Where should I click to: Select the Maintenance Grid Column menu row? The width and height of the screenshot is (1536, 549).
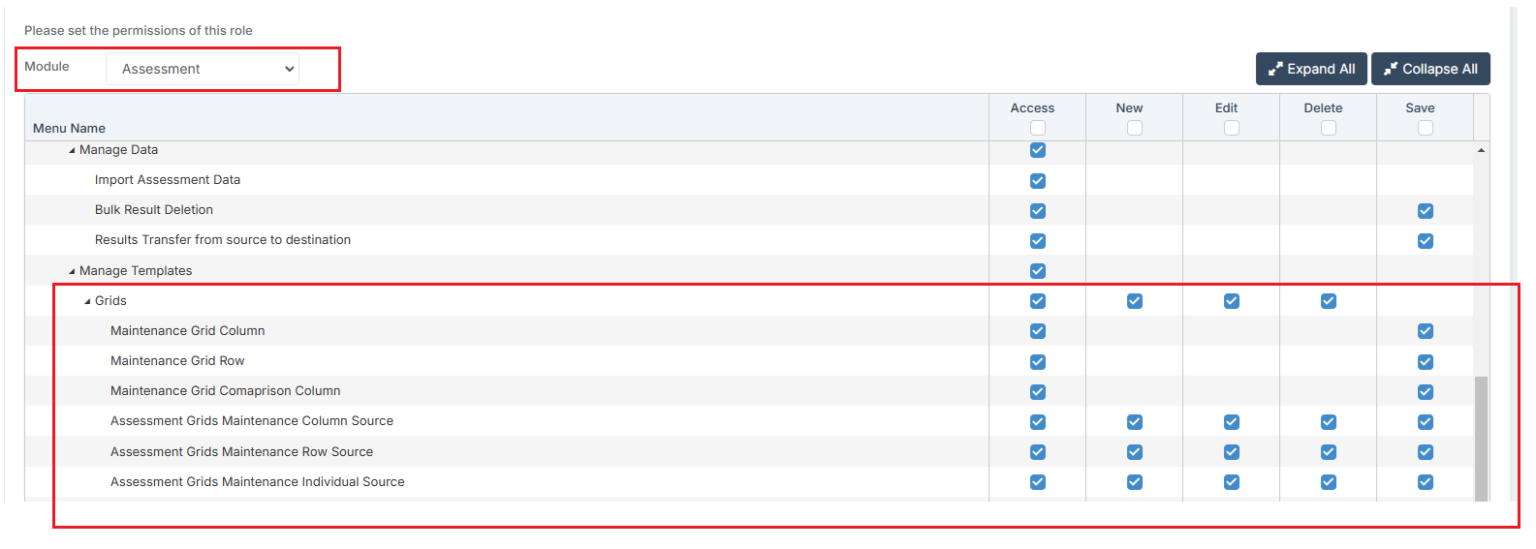pyautogui.click(x=187, y=331)
